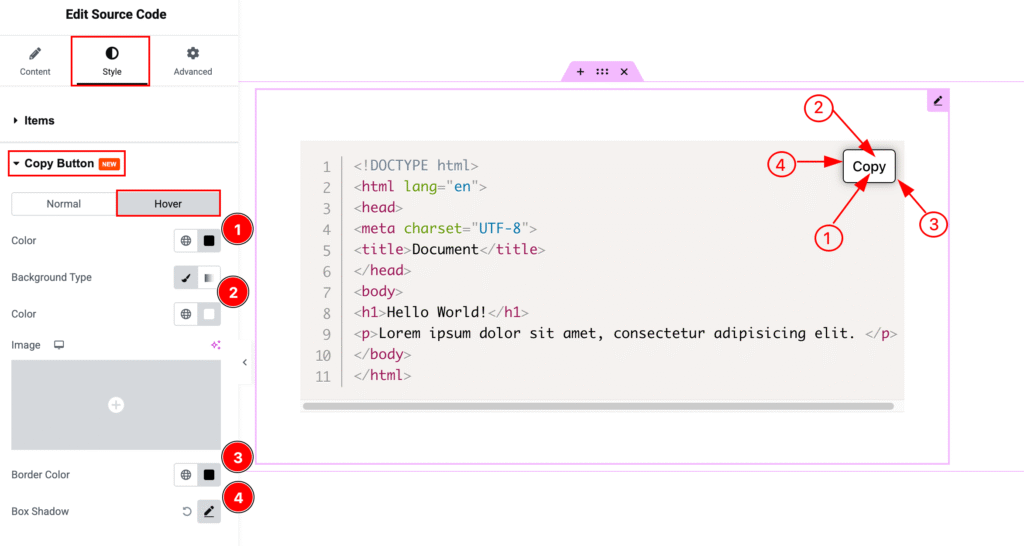Open the Advanced tab
This screenshot has height=546, width=1024.
(193, 61)
